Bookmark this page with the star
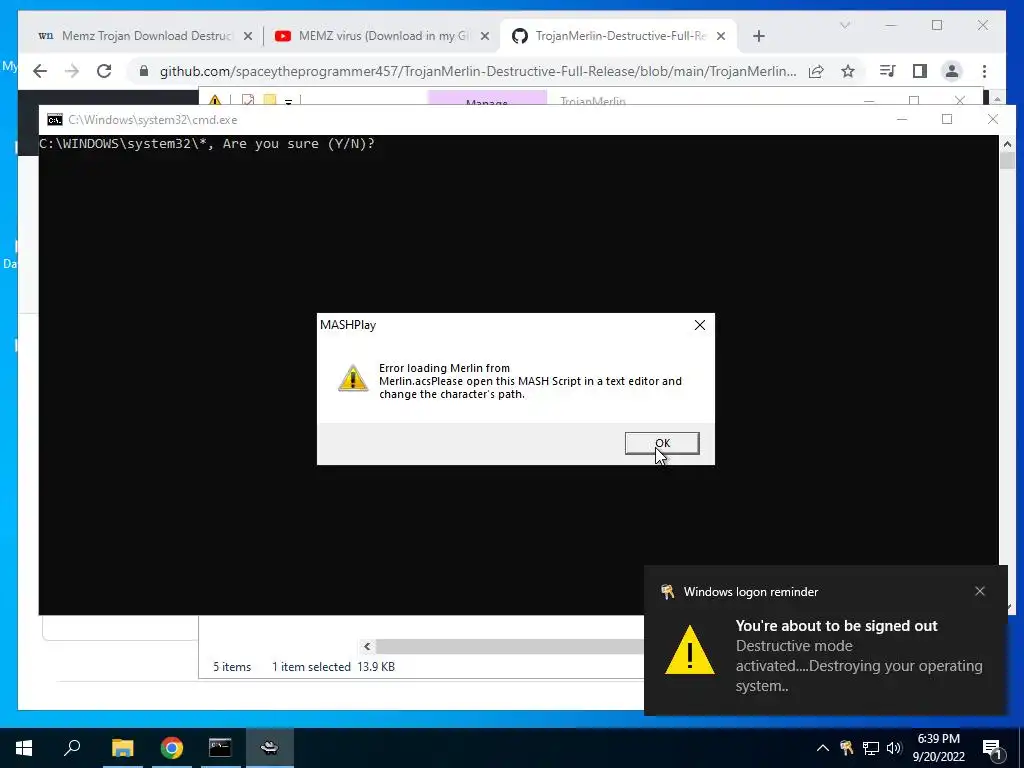1024x768 pixels. tap(848, 71)
